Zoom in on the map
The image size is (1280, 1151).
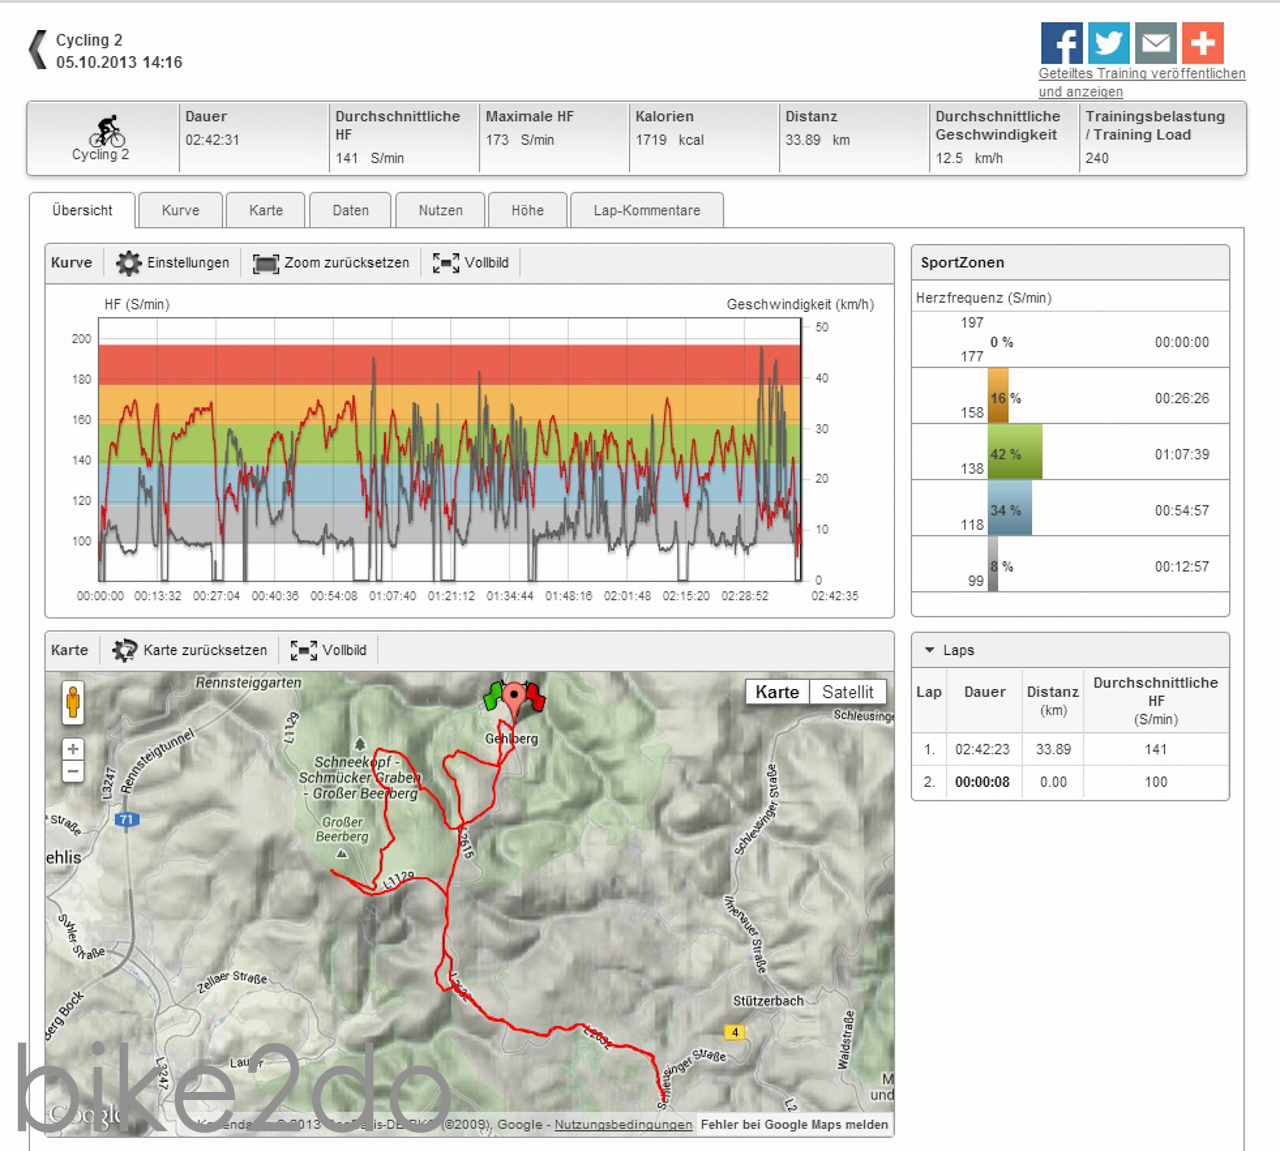coord(73,749)
